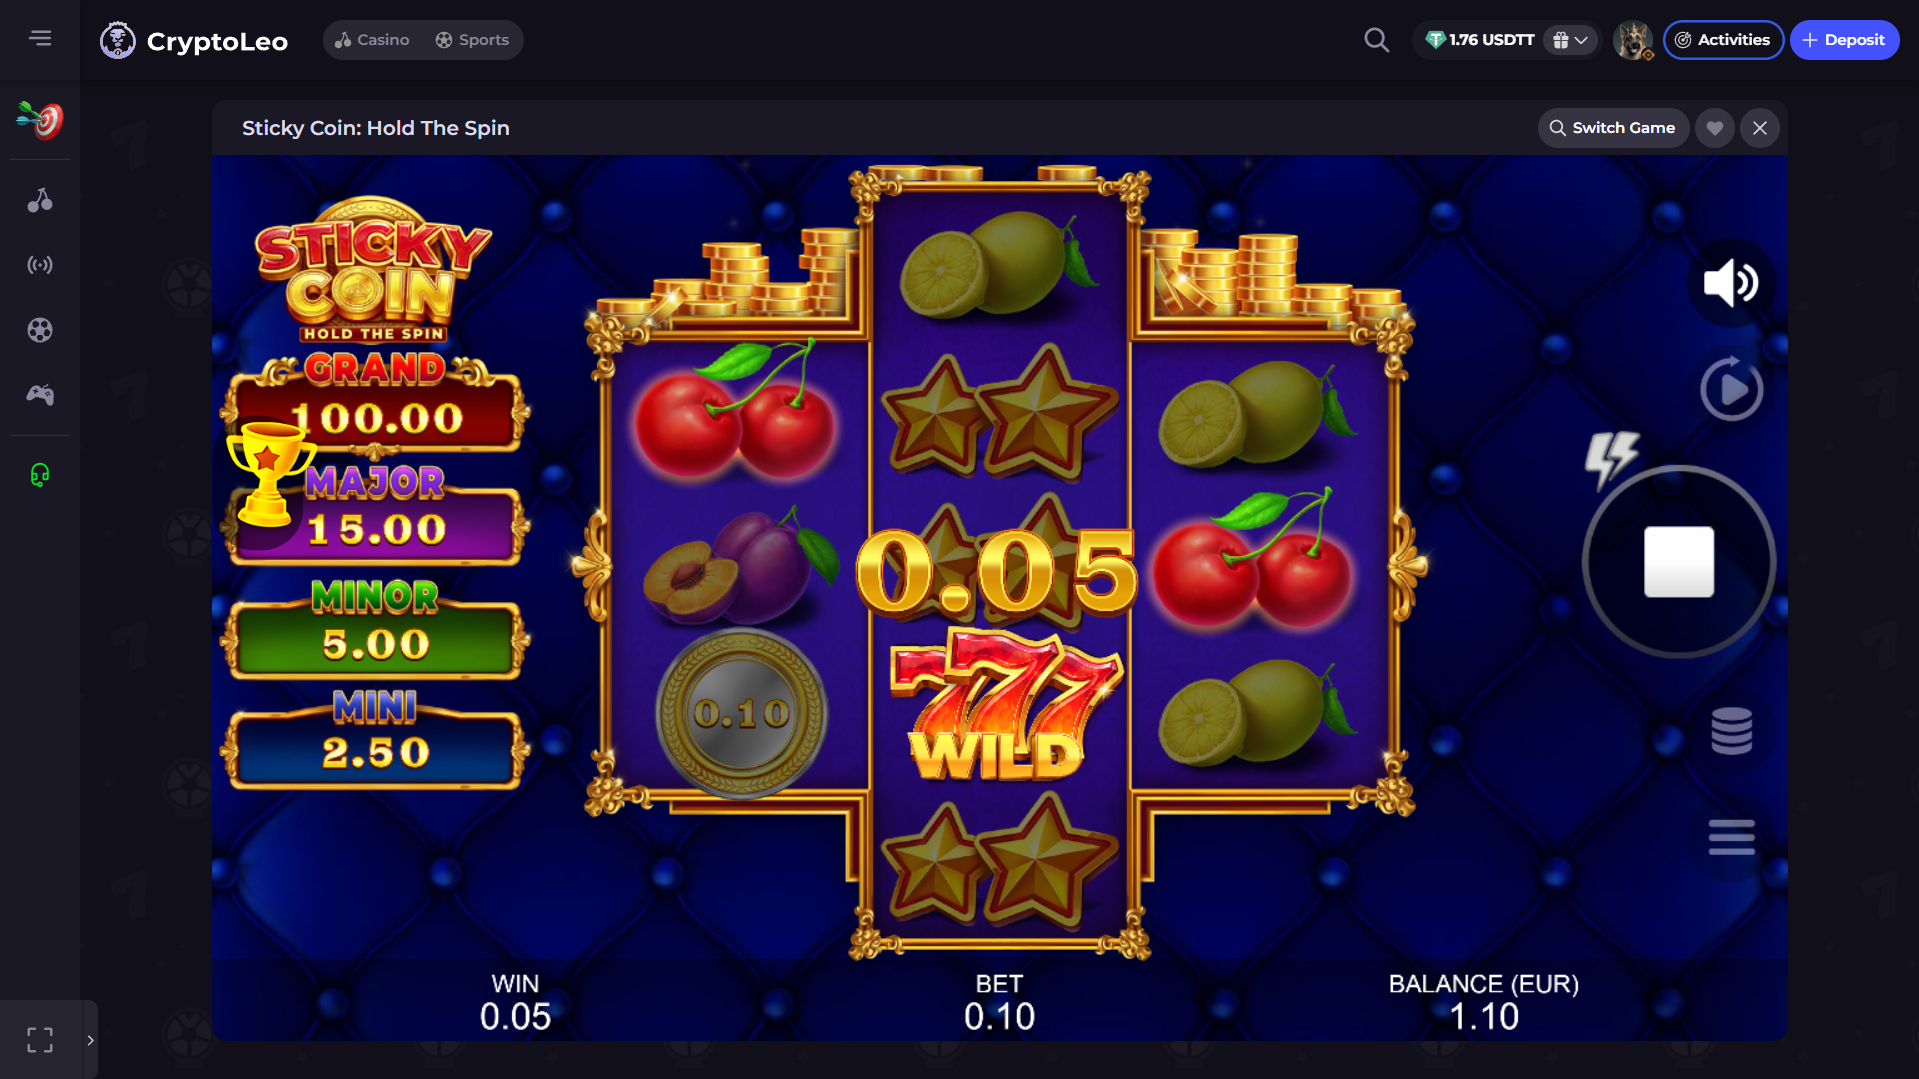Open bet settings coin stack icon

(x=1731, y=731)
